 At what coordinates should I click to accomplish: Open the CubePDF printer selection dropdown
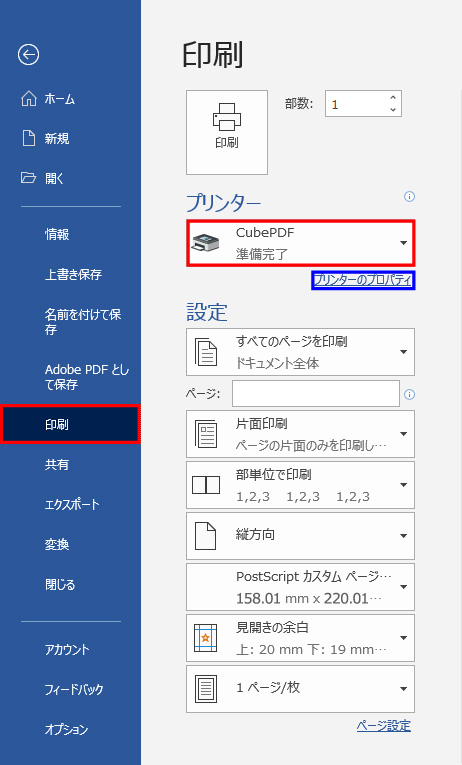pyautogui.click(x=301, y=243)
